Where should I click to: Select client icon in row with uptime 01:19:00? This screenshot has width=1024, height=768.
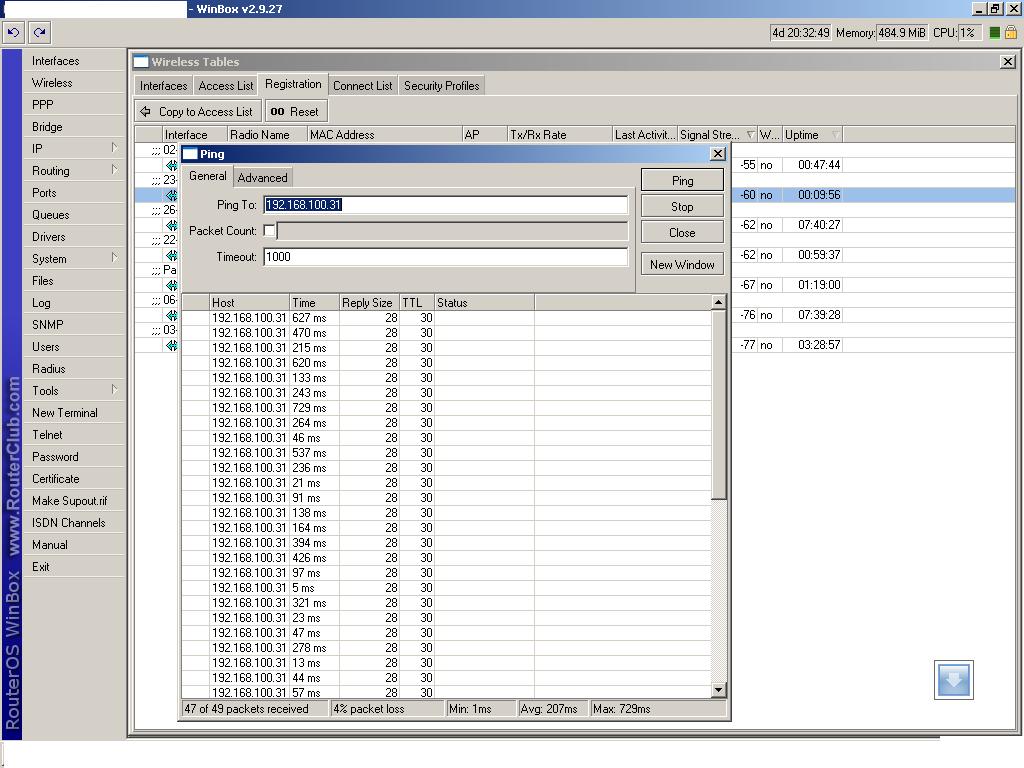[171, 285]
